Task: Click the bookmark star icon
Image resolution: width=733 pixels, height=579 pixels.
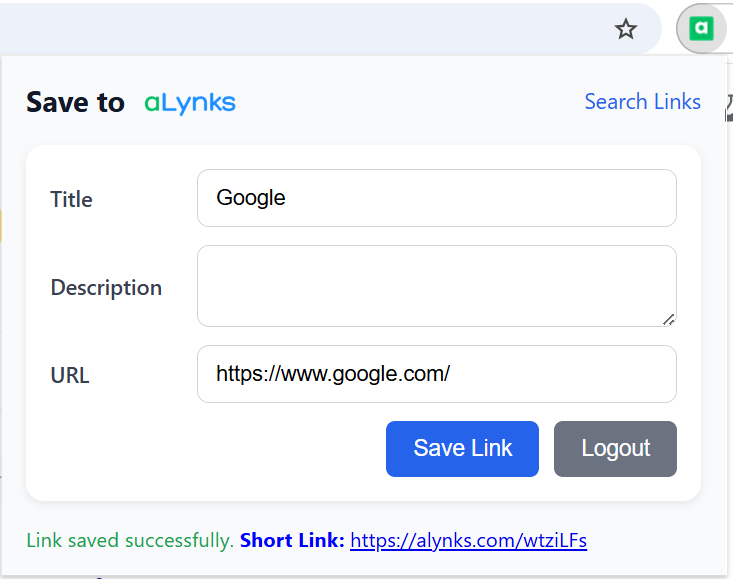Action: (x=626, y=29)
